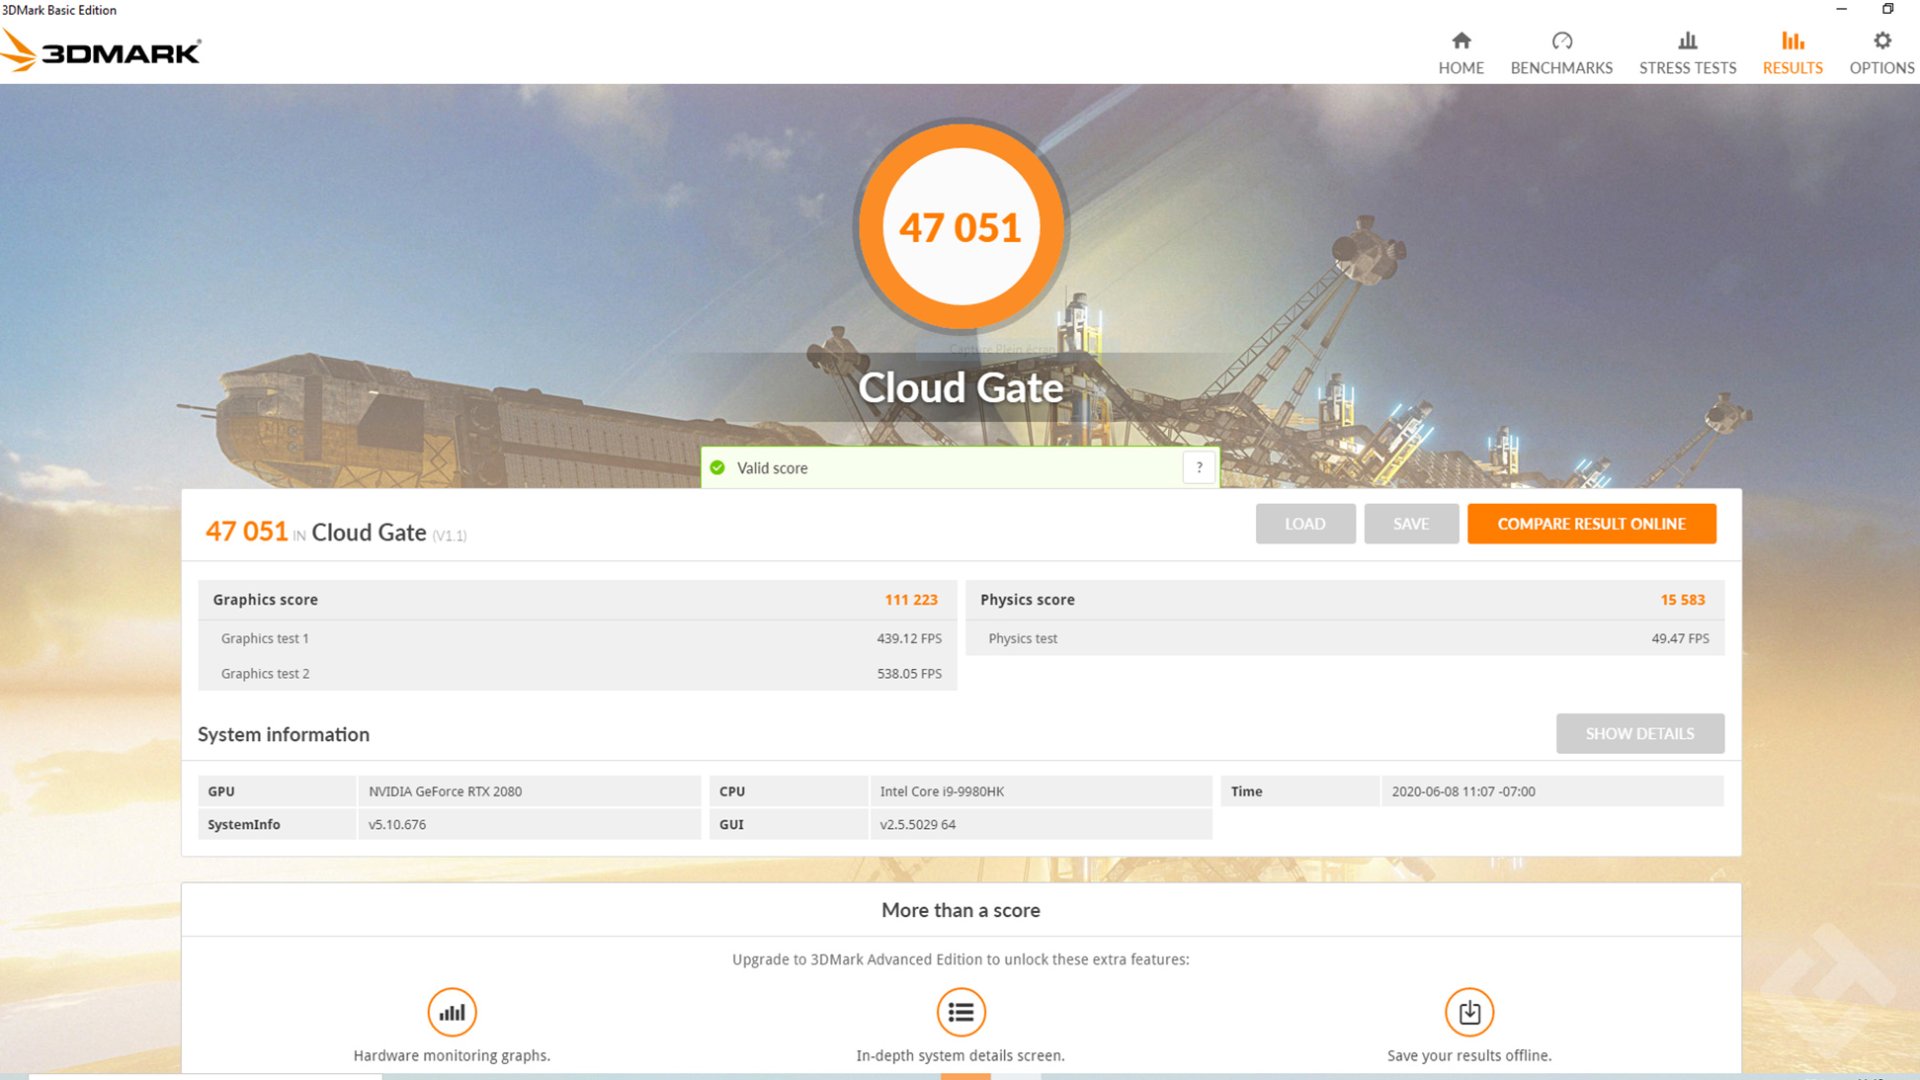Click the 538.05 FPS value
This screenshot has width=1920, height=1080.
coord(909,674)
